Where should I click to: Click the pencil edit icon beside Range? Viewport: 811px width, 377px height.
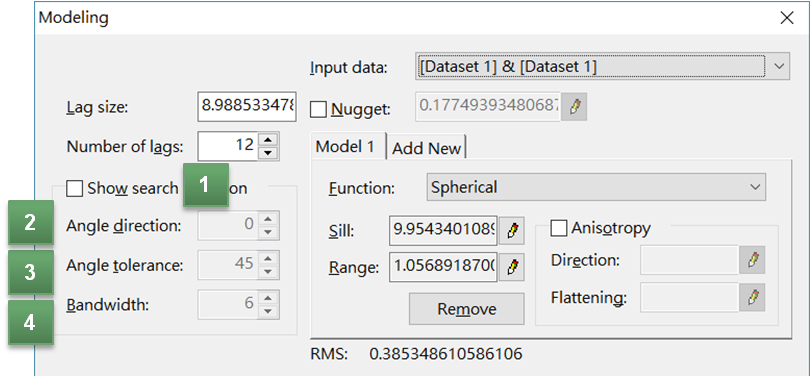coord(512,267)
